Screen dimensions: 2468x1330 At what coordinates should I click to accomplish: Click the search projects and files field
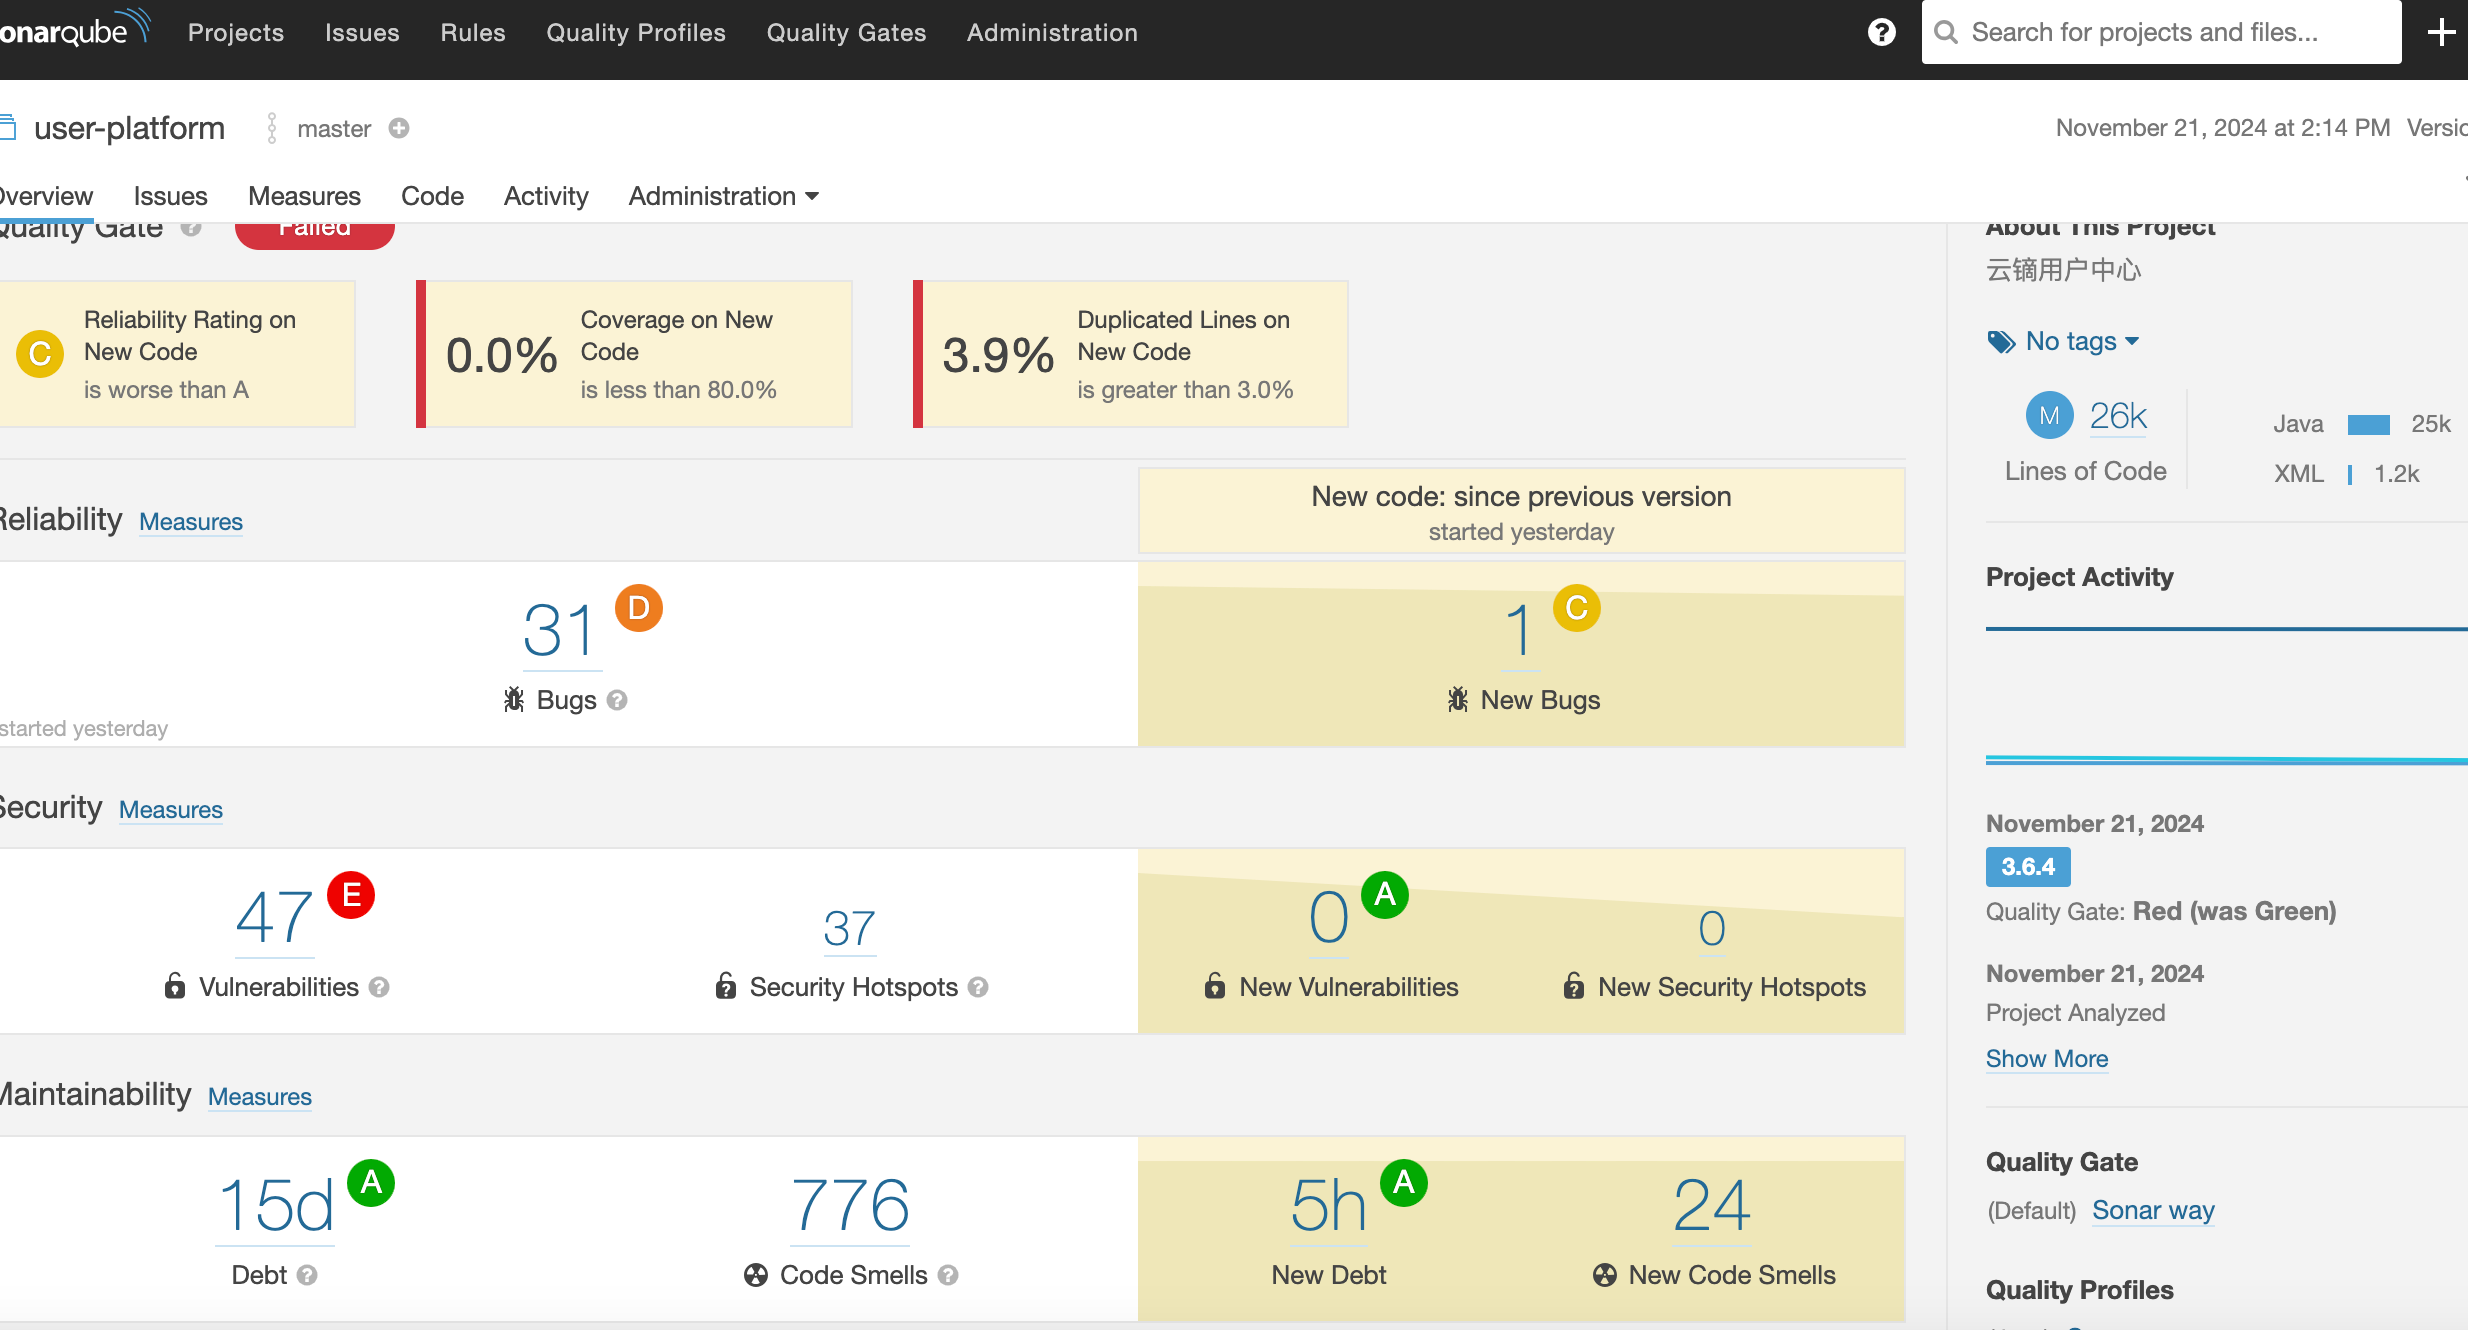(x=2161, y=32)
